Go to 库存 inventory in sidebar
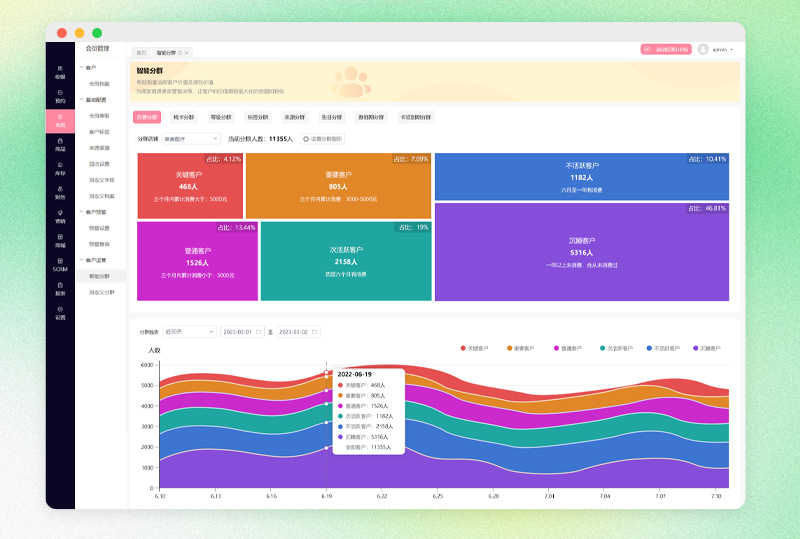800x539 pixels. point(60,168)
